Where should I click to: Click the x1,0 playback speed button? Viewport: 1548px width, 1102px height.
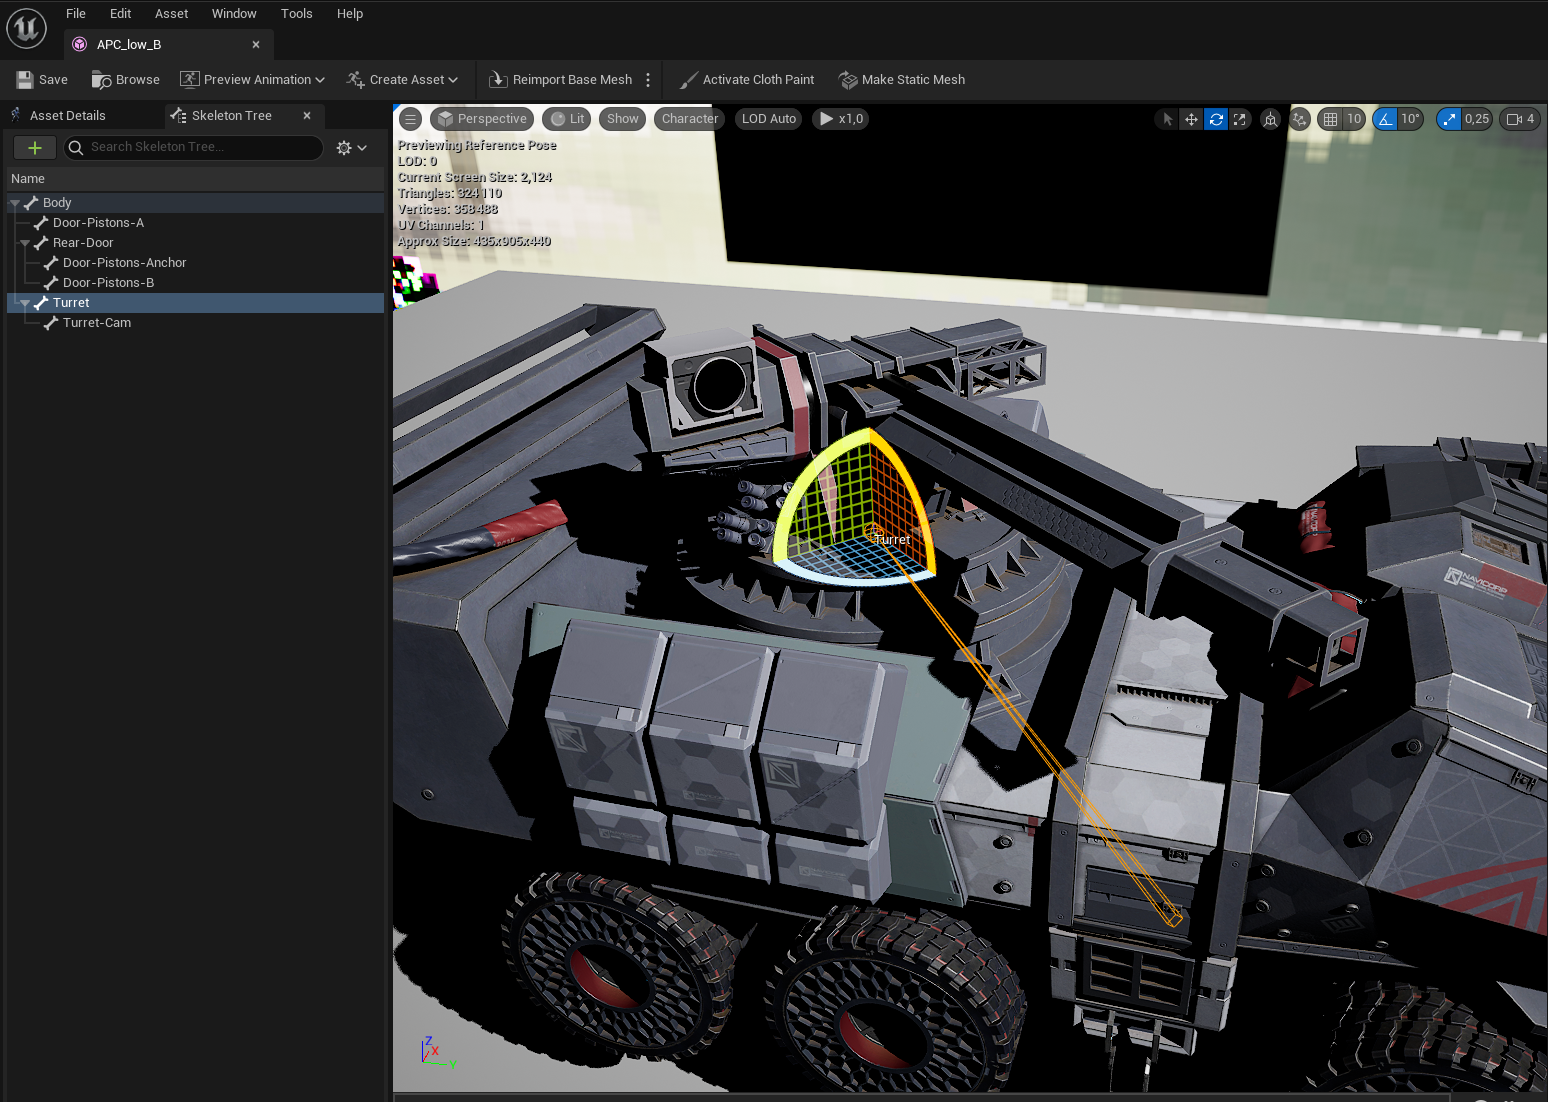[841, 119]
